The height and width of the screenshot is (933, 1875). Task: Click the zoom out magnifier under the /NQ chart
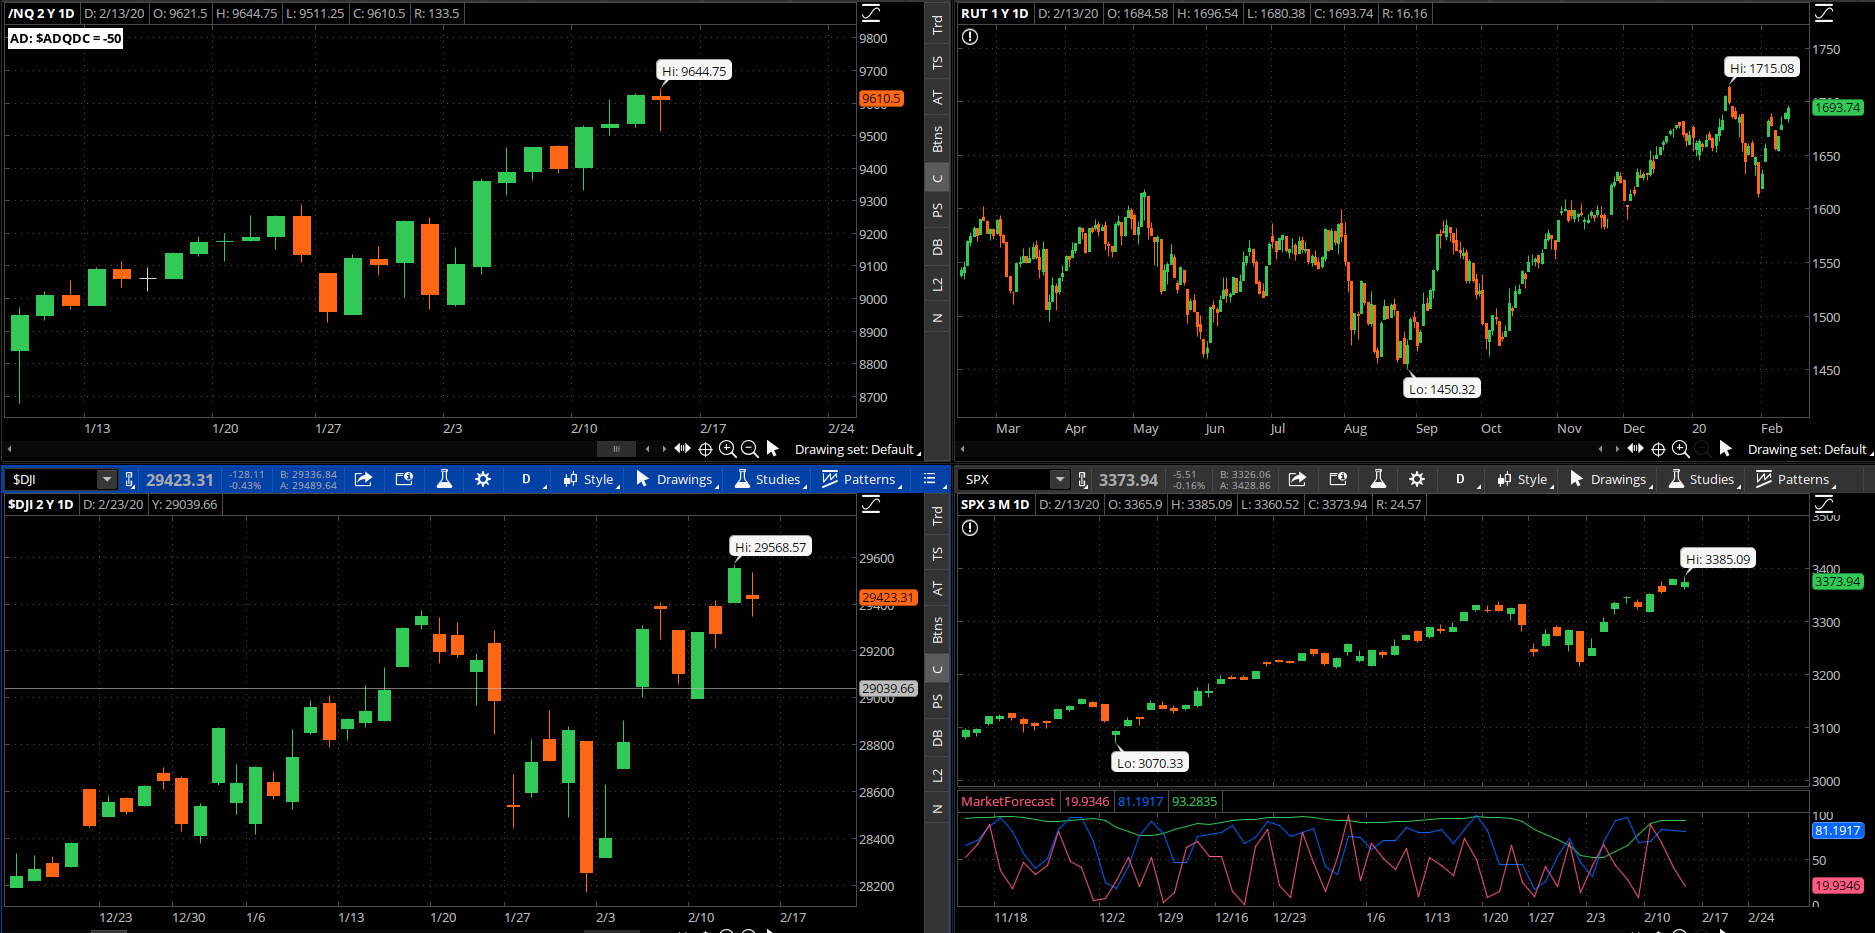click(x=749, y=449)
